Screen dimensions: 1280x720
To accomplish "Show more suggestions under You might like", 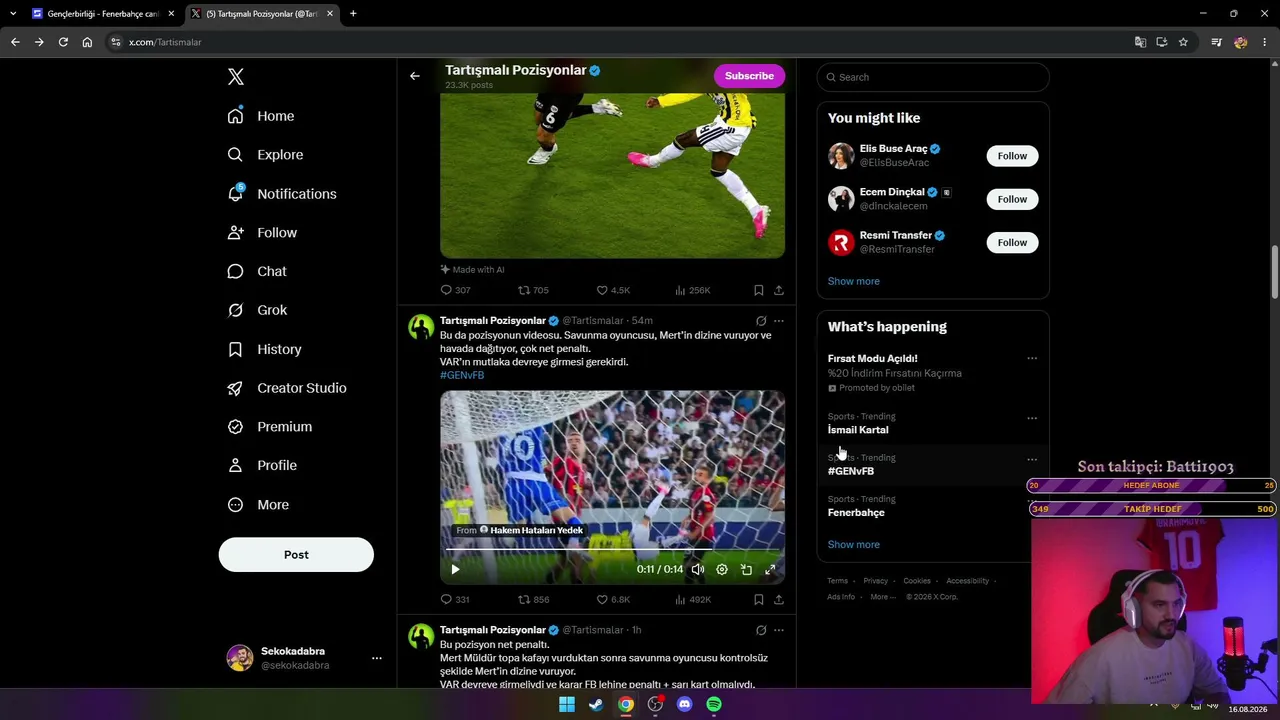I will (x=854, y=281).
